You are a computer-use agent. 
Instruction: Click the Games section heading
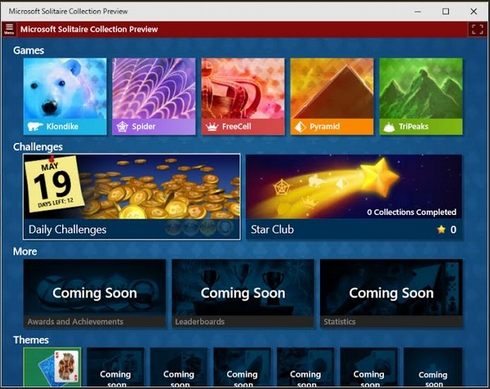coord(28,50)
